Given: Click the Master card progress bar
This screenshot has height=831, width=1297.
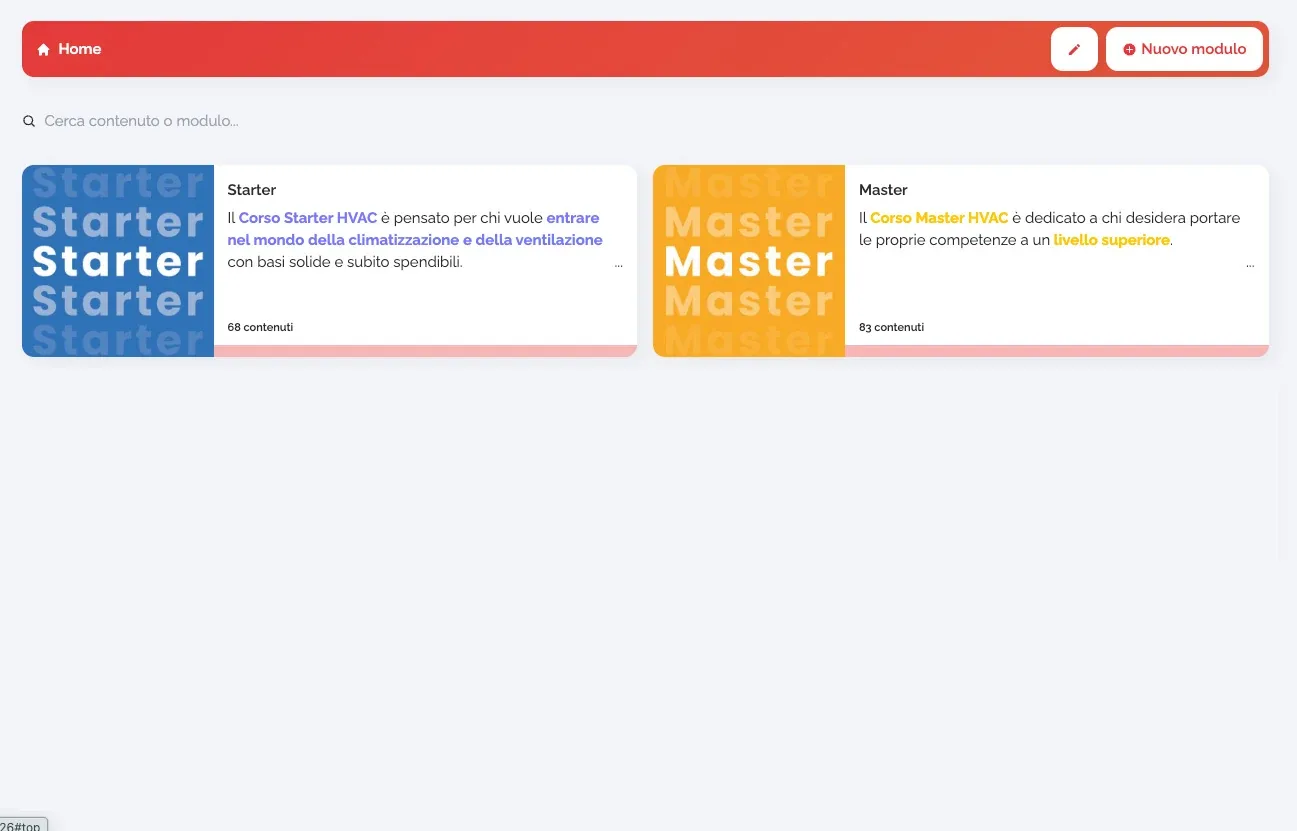Looking at the screenshot, I should [x=1057, y=351].
